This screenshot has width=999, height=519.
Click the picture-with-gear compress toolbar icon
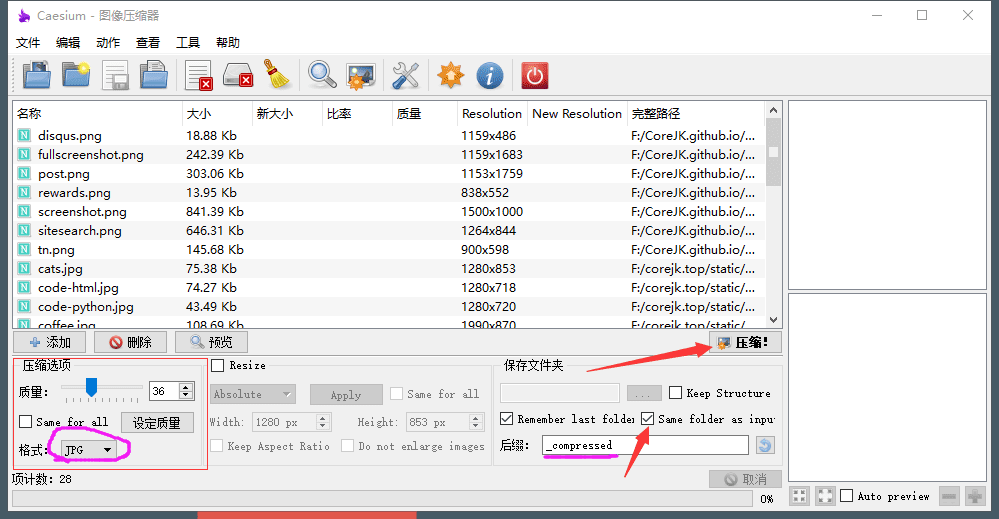[x=361, y=75]
